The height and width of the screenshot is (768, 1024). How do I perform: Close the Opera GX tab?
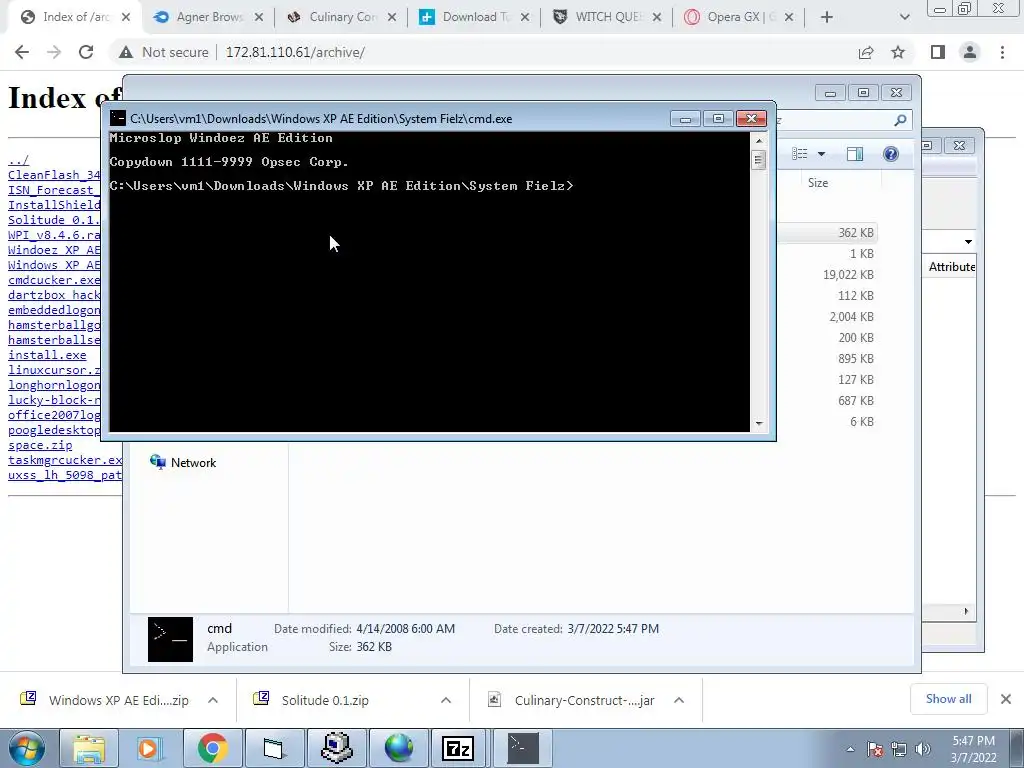[789, 17]
